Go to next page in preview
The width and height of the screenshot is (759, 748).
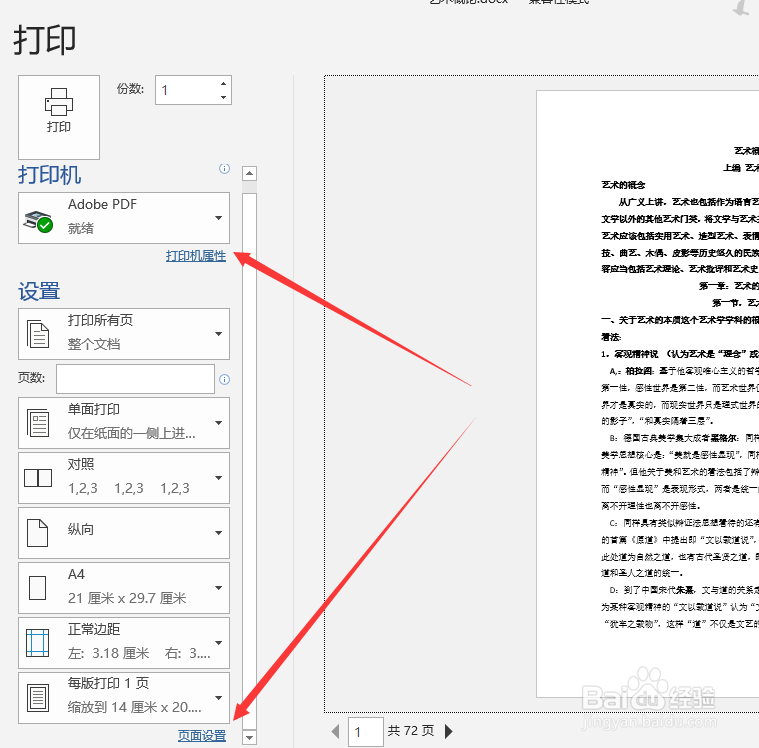tap(448, 731)
